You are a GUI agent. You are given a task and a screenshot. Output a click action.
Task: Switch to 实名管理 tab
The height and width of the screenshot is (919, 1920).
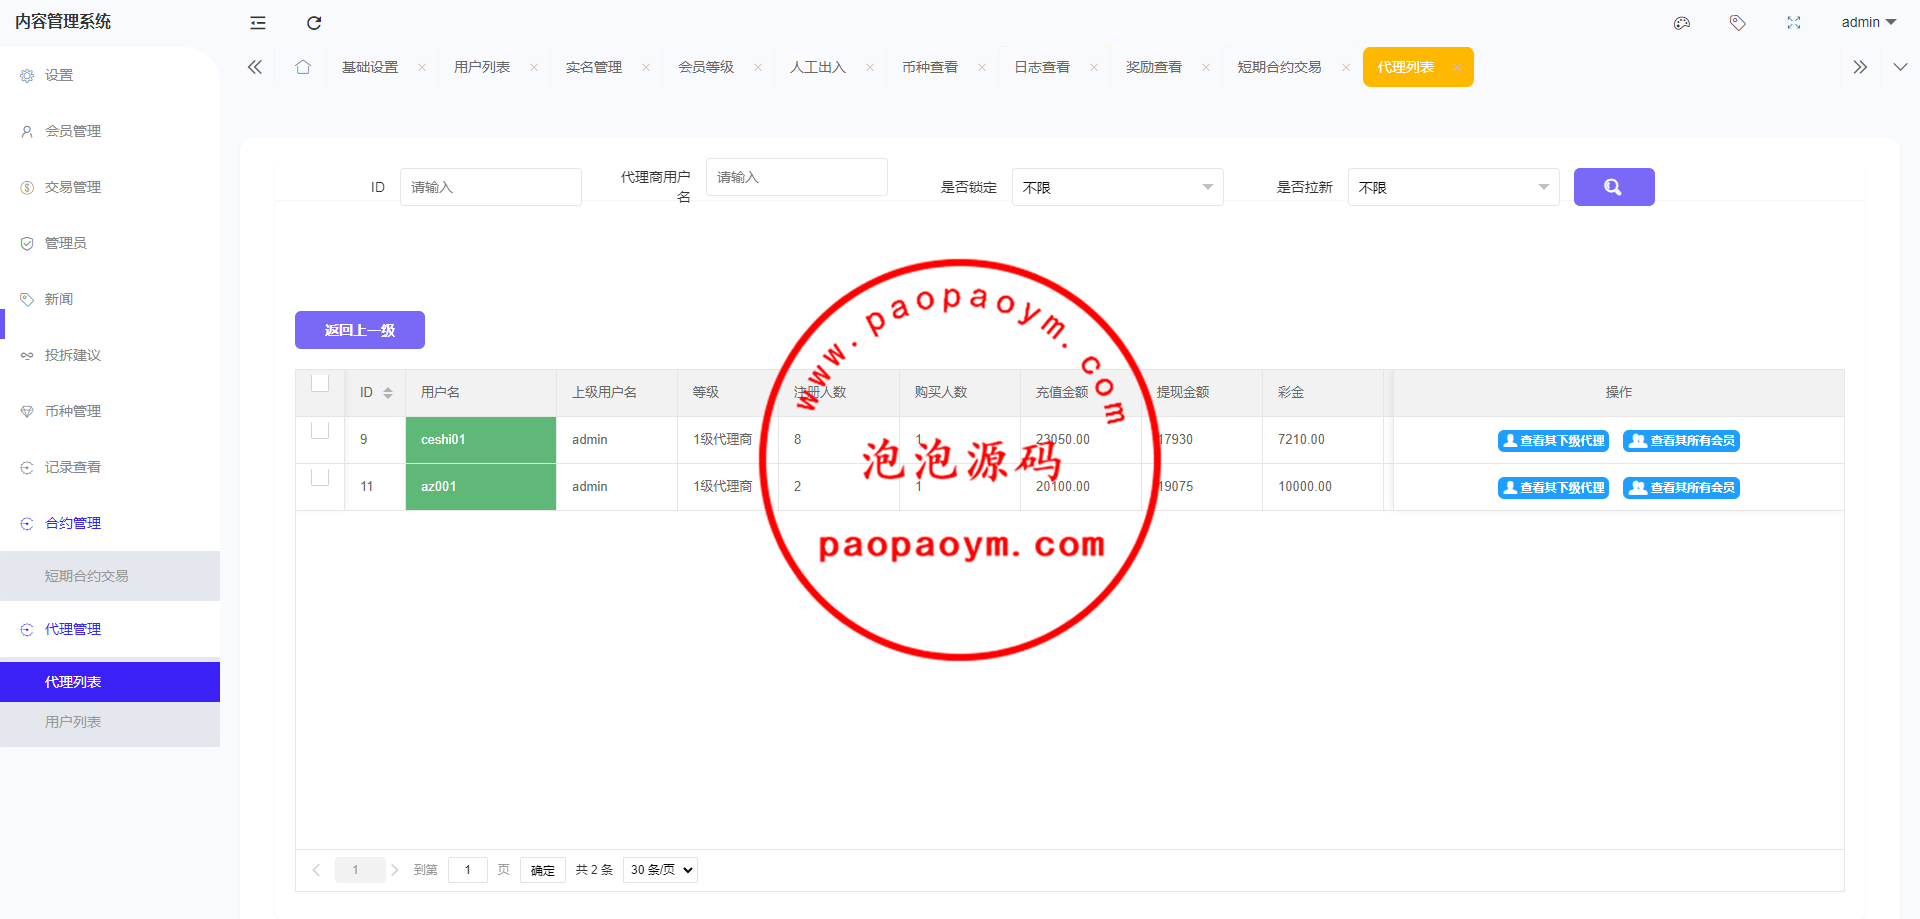(x=594, y=67)
